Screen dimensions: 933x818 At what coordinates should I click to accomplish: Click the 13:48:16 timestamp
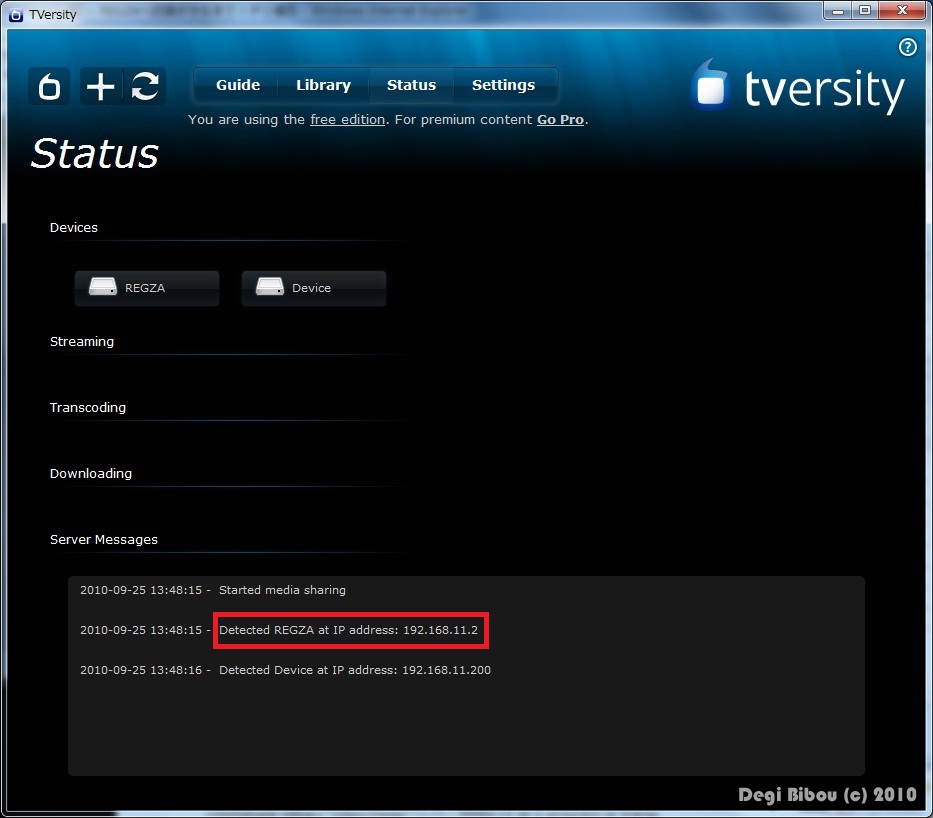(176, 670)
